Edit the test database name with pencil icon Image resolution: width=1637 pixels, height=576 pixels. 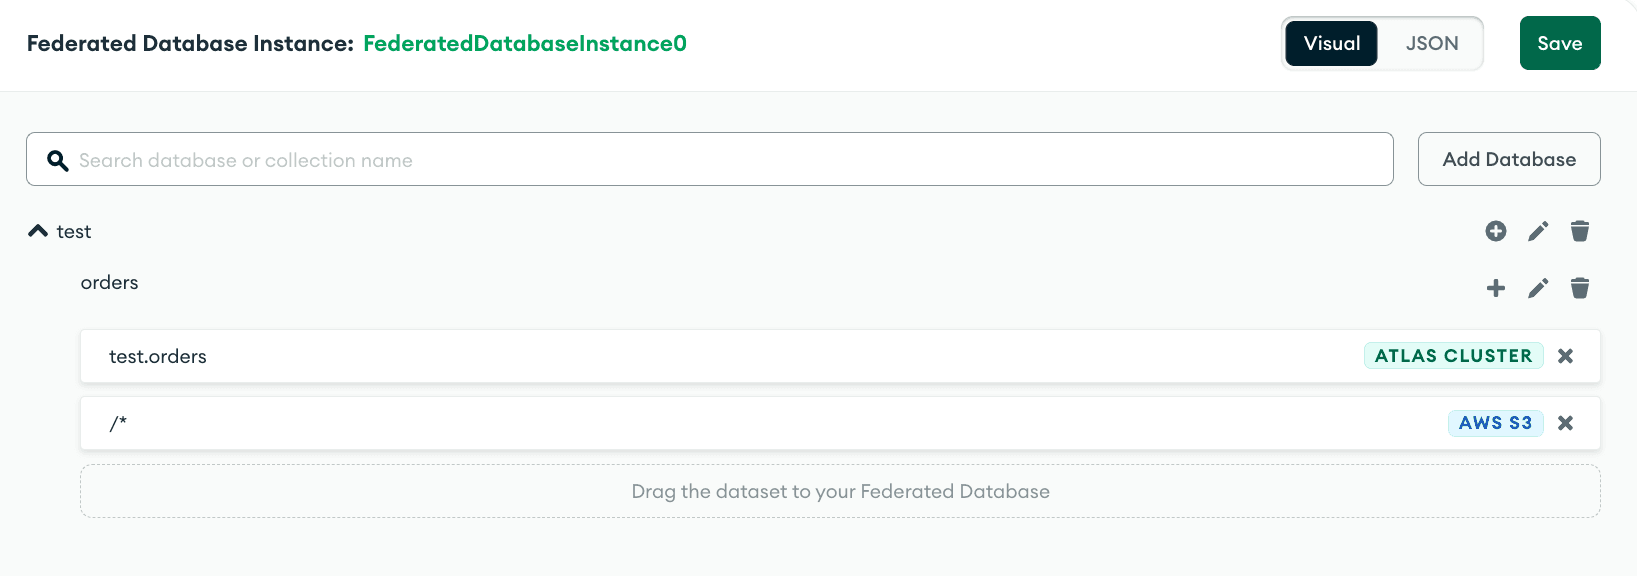(1538, 231)
